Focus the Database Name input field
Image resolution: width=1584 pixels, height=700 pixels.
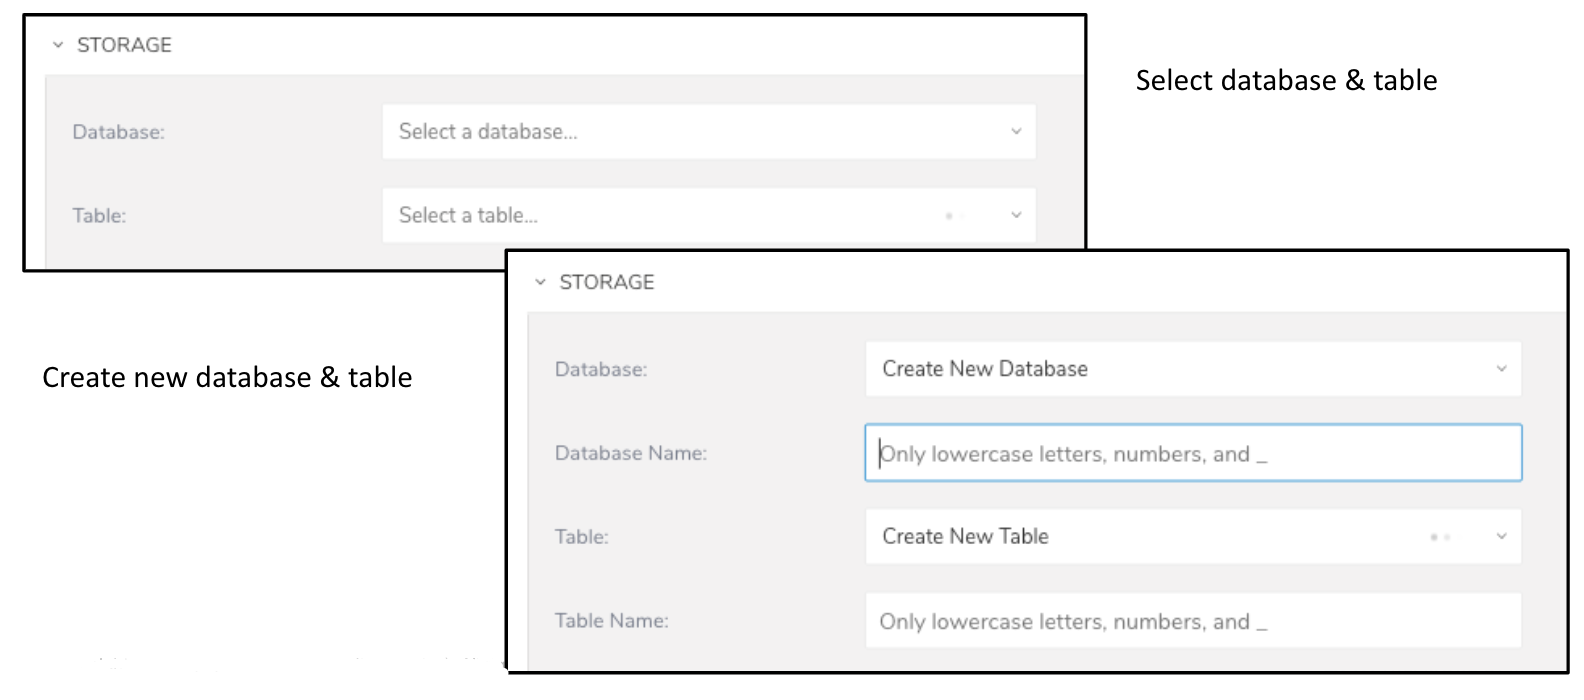pos(1192,454)
